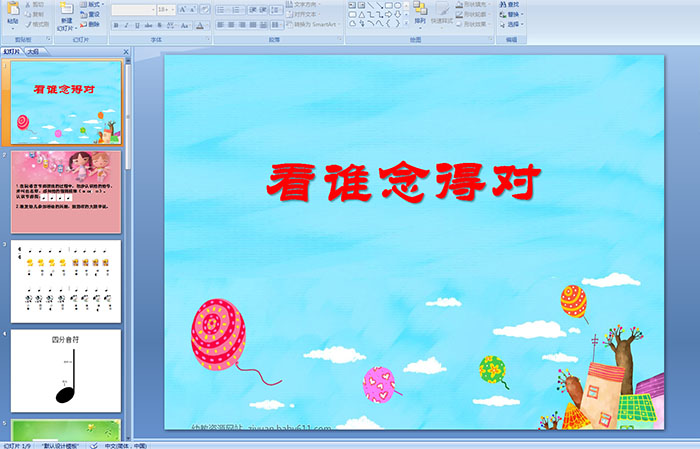Screen dimensions: 700x449
Task: Click Find (查找) binoculars icon
Action: tap(503, 4)
